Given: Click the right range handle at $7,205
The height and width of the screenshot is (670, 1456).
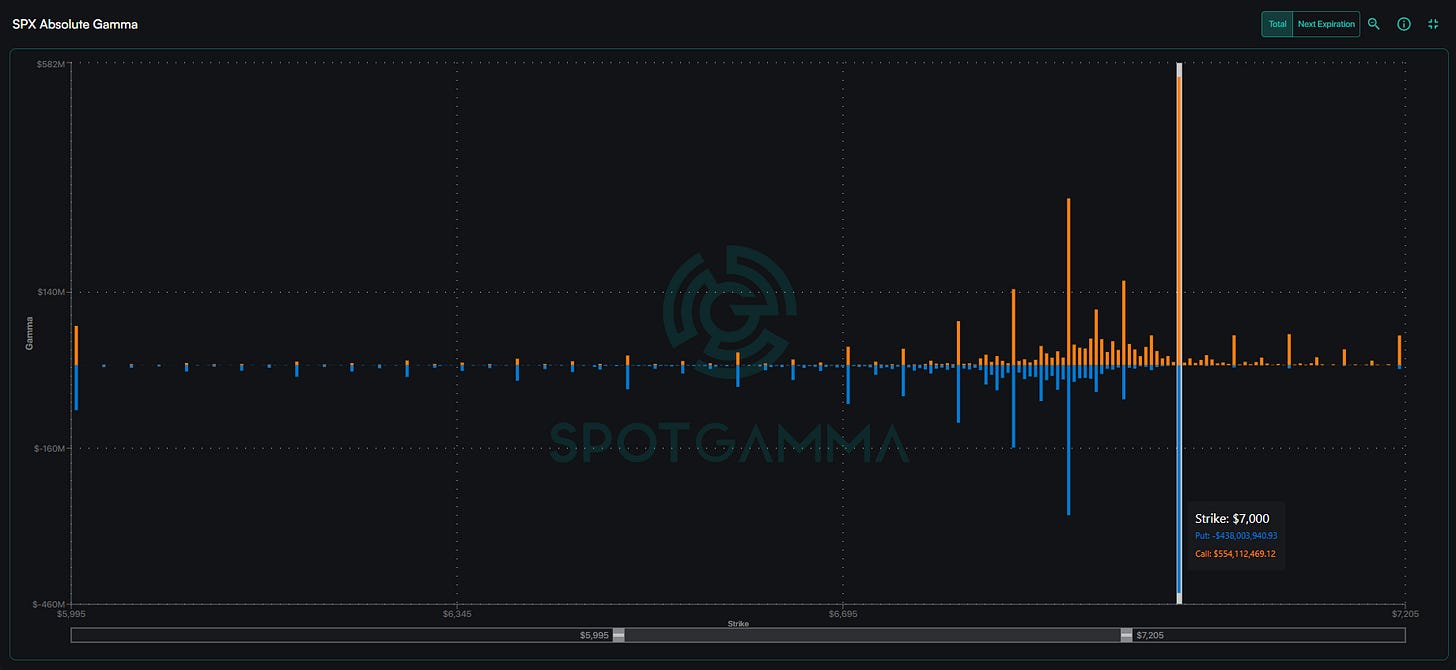Looking at the screenshot, I should coord(1126,635).
